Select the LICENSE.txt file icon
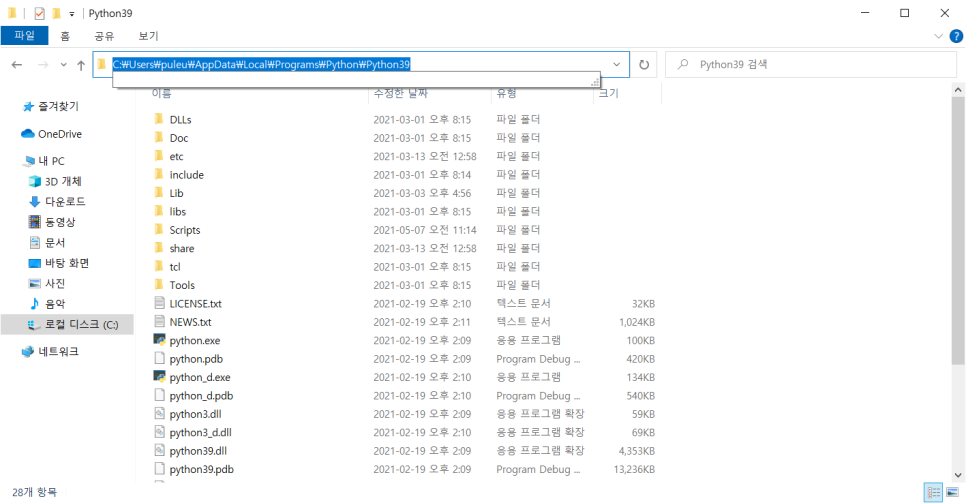 (160, 303)
